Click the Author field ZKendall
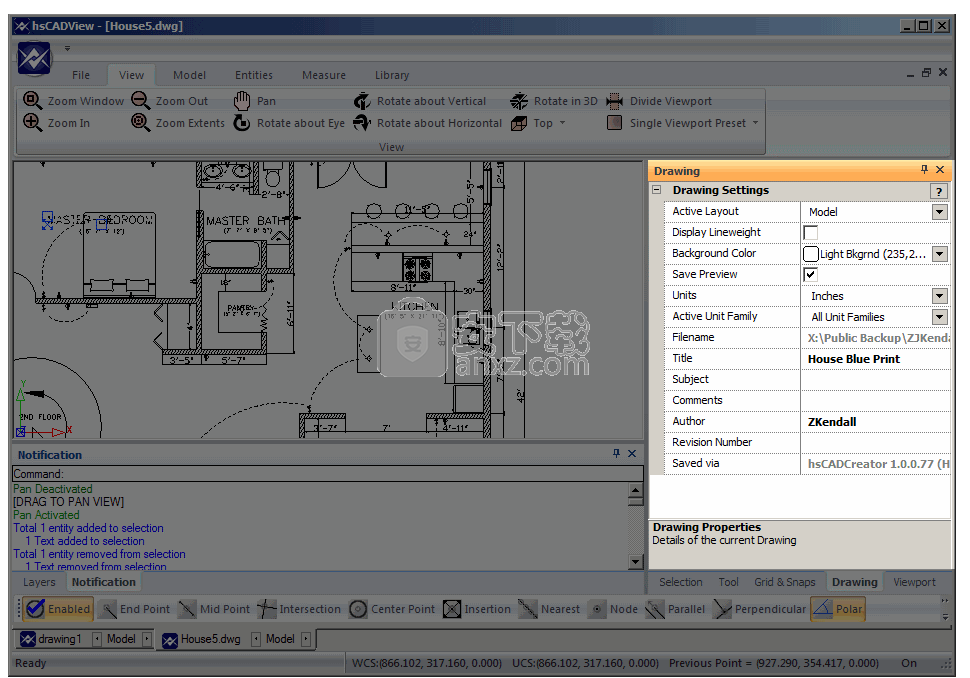The image size is (970, 678). pyautogui.click(x=875, y=422)
